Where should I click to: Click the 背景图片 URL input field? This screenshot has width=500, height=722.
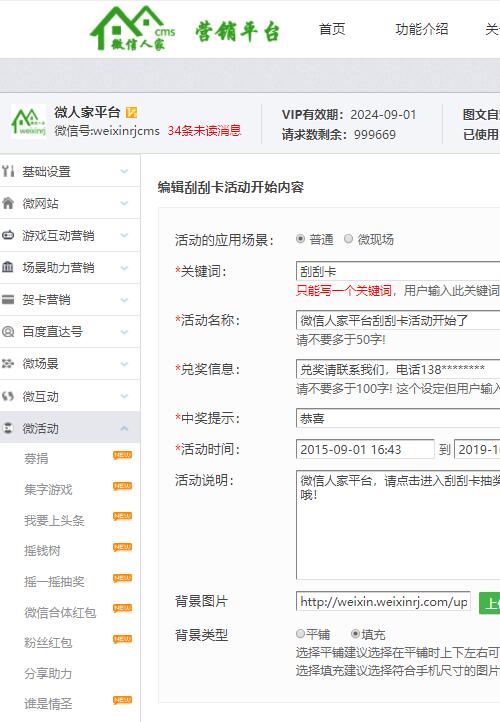(x=383, y=601)
